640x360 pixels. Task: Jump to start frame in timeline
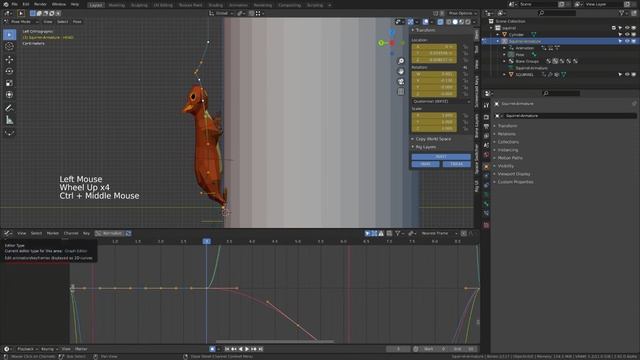click(227, 349)
